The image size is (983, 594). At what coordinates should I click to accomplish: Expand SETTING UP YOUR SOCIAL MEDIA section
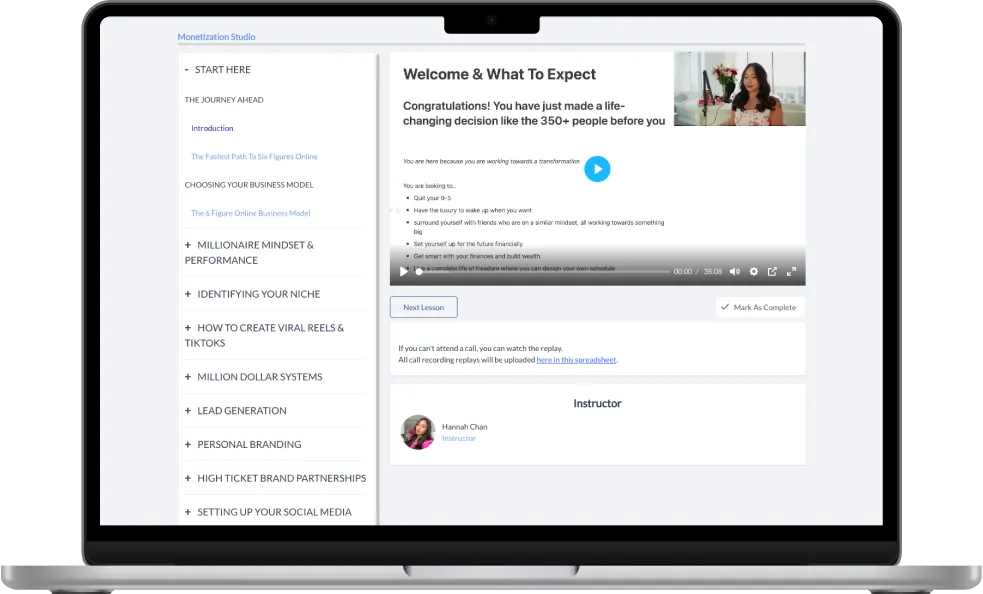point(268,512)
